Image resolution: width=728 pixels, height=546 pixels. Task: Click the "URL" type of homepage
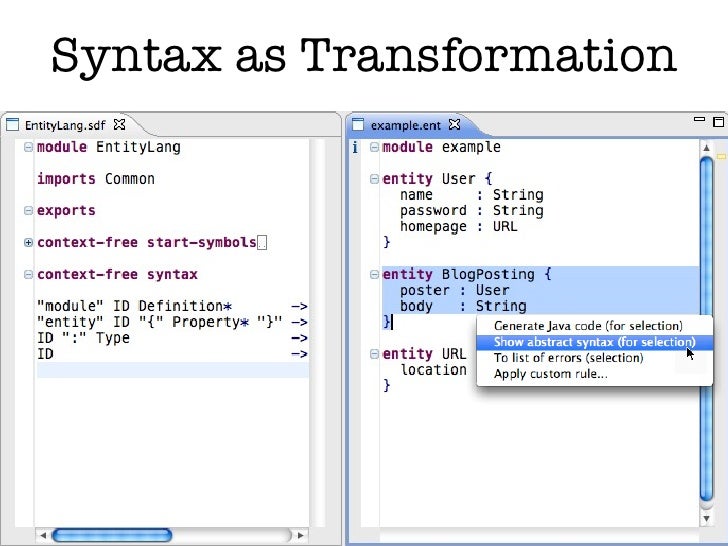pyautogui.click(x=505, y=227)
